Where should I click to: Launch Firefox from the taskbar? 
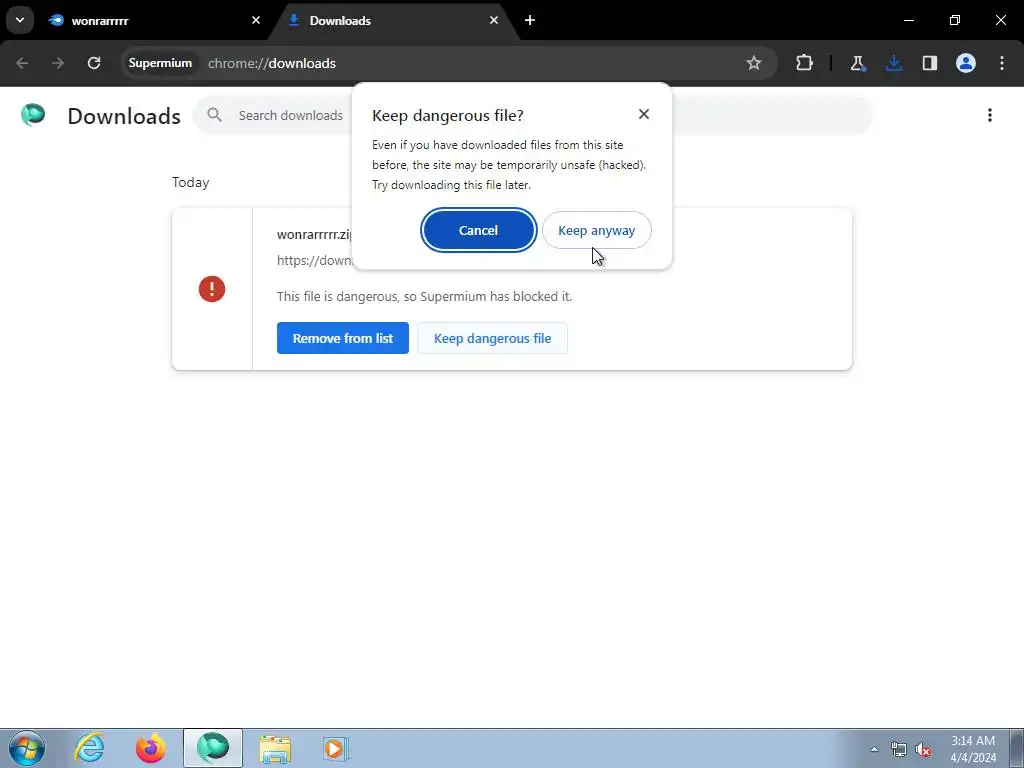pos(151,748)
